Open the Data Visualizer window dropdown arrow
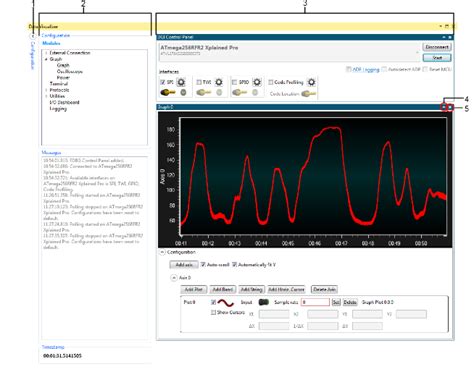 click(x=441, y=26)
